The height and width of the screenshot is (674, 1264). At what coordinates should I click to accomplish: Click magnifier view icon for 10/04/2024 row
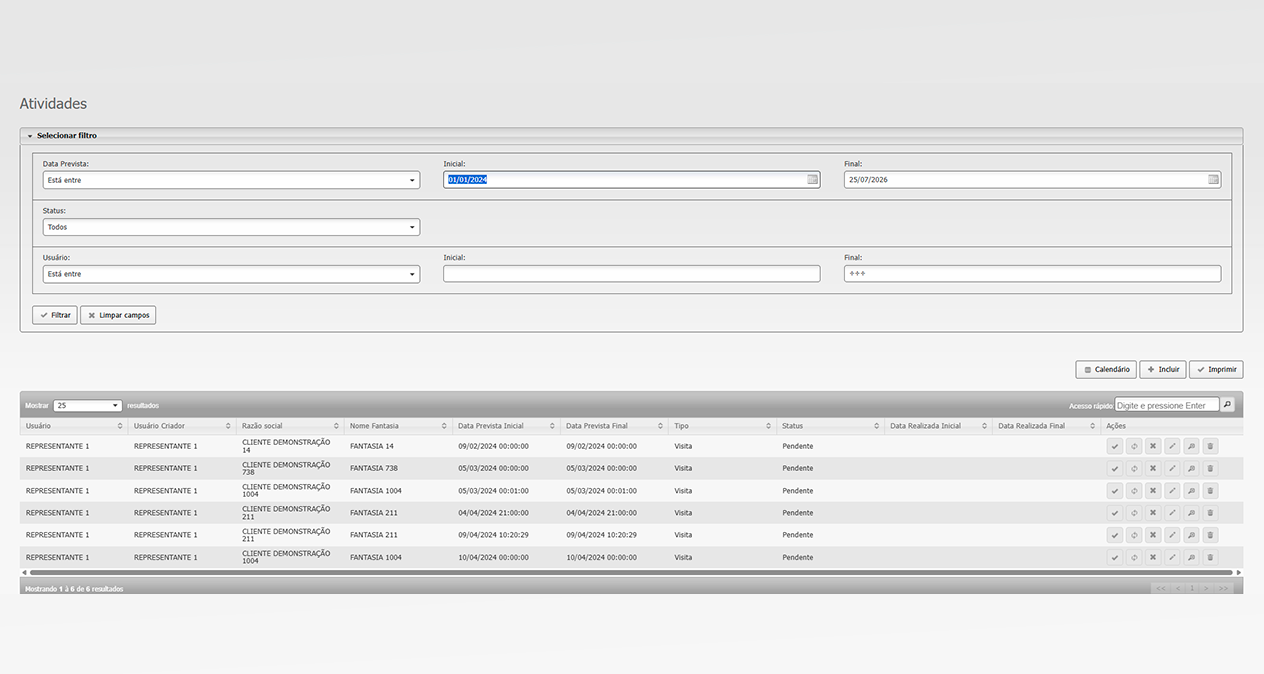1191,557
